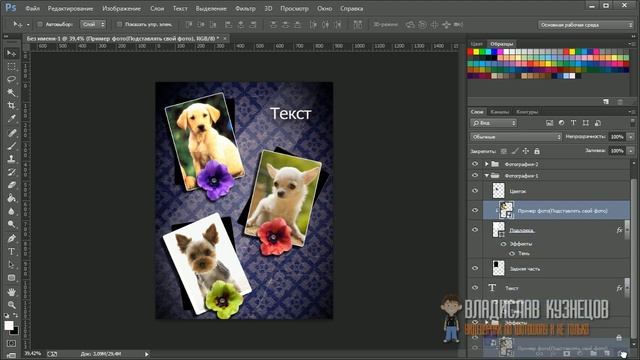Image resolution: width=640 pixels, height=360 pixels.
Task: Open the Изображение menu
Action: point(121,8)
